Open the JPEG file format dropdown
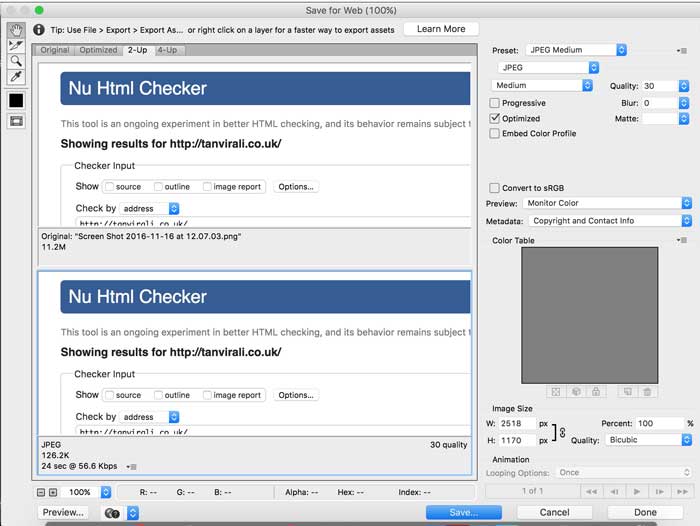The image size is (700, 526). [548, 67]
